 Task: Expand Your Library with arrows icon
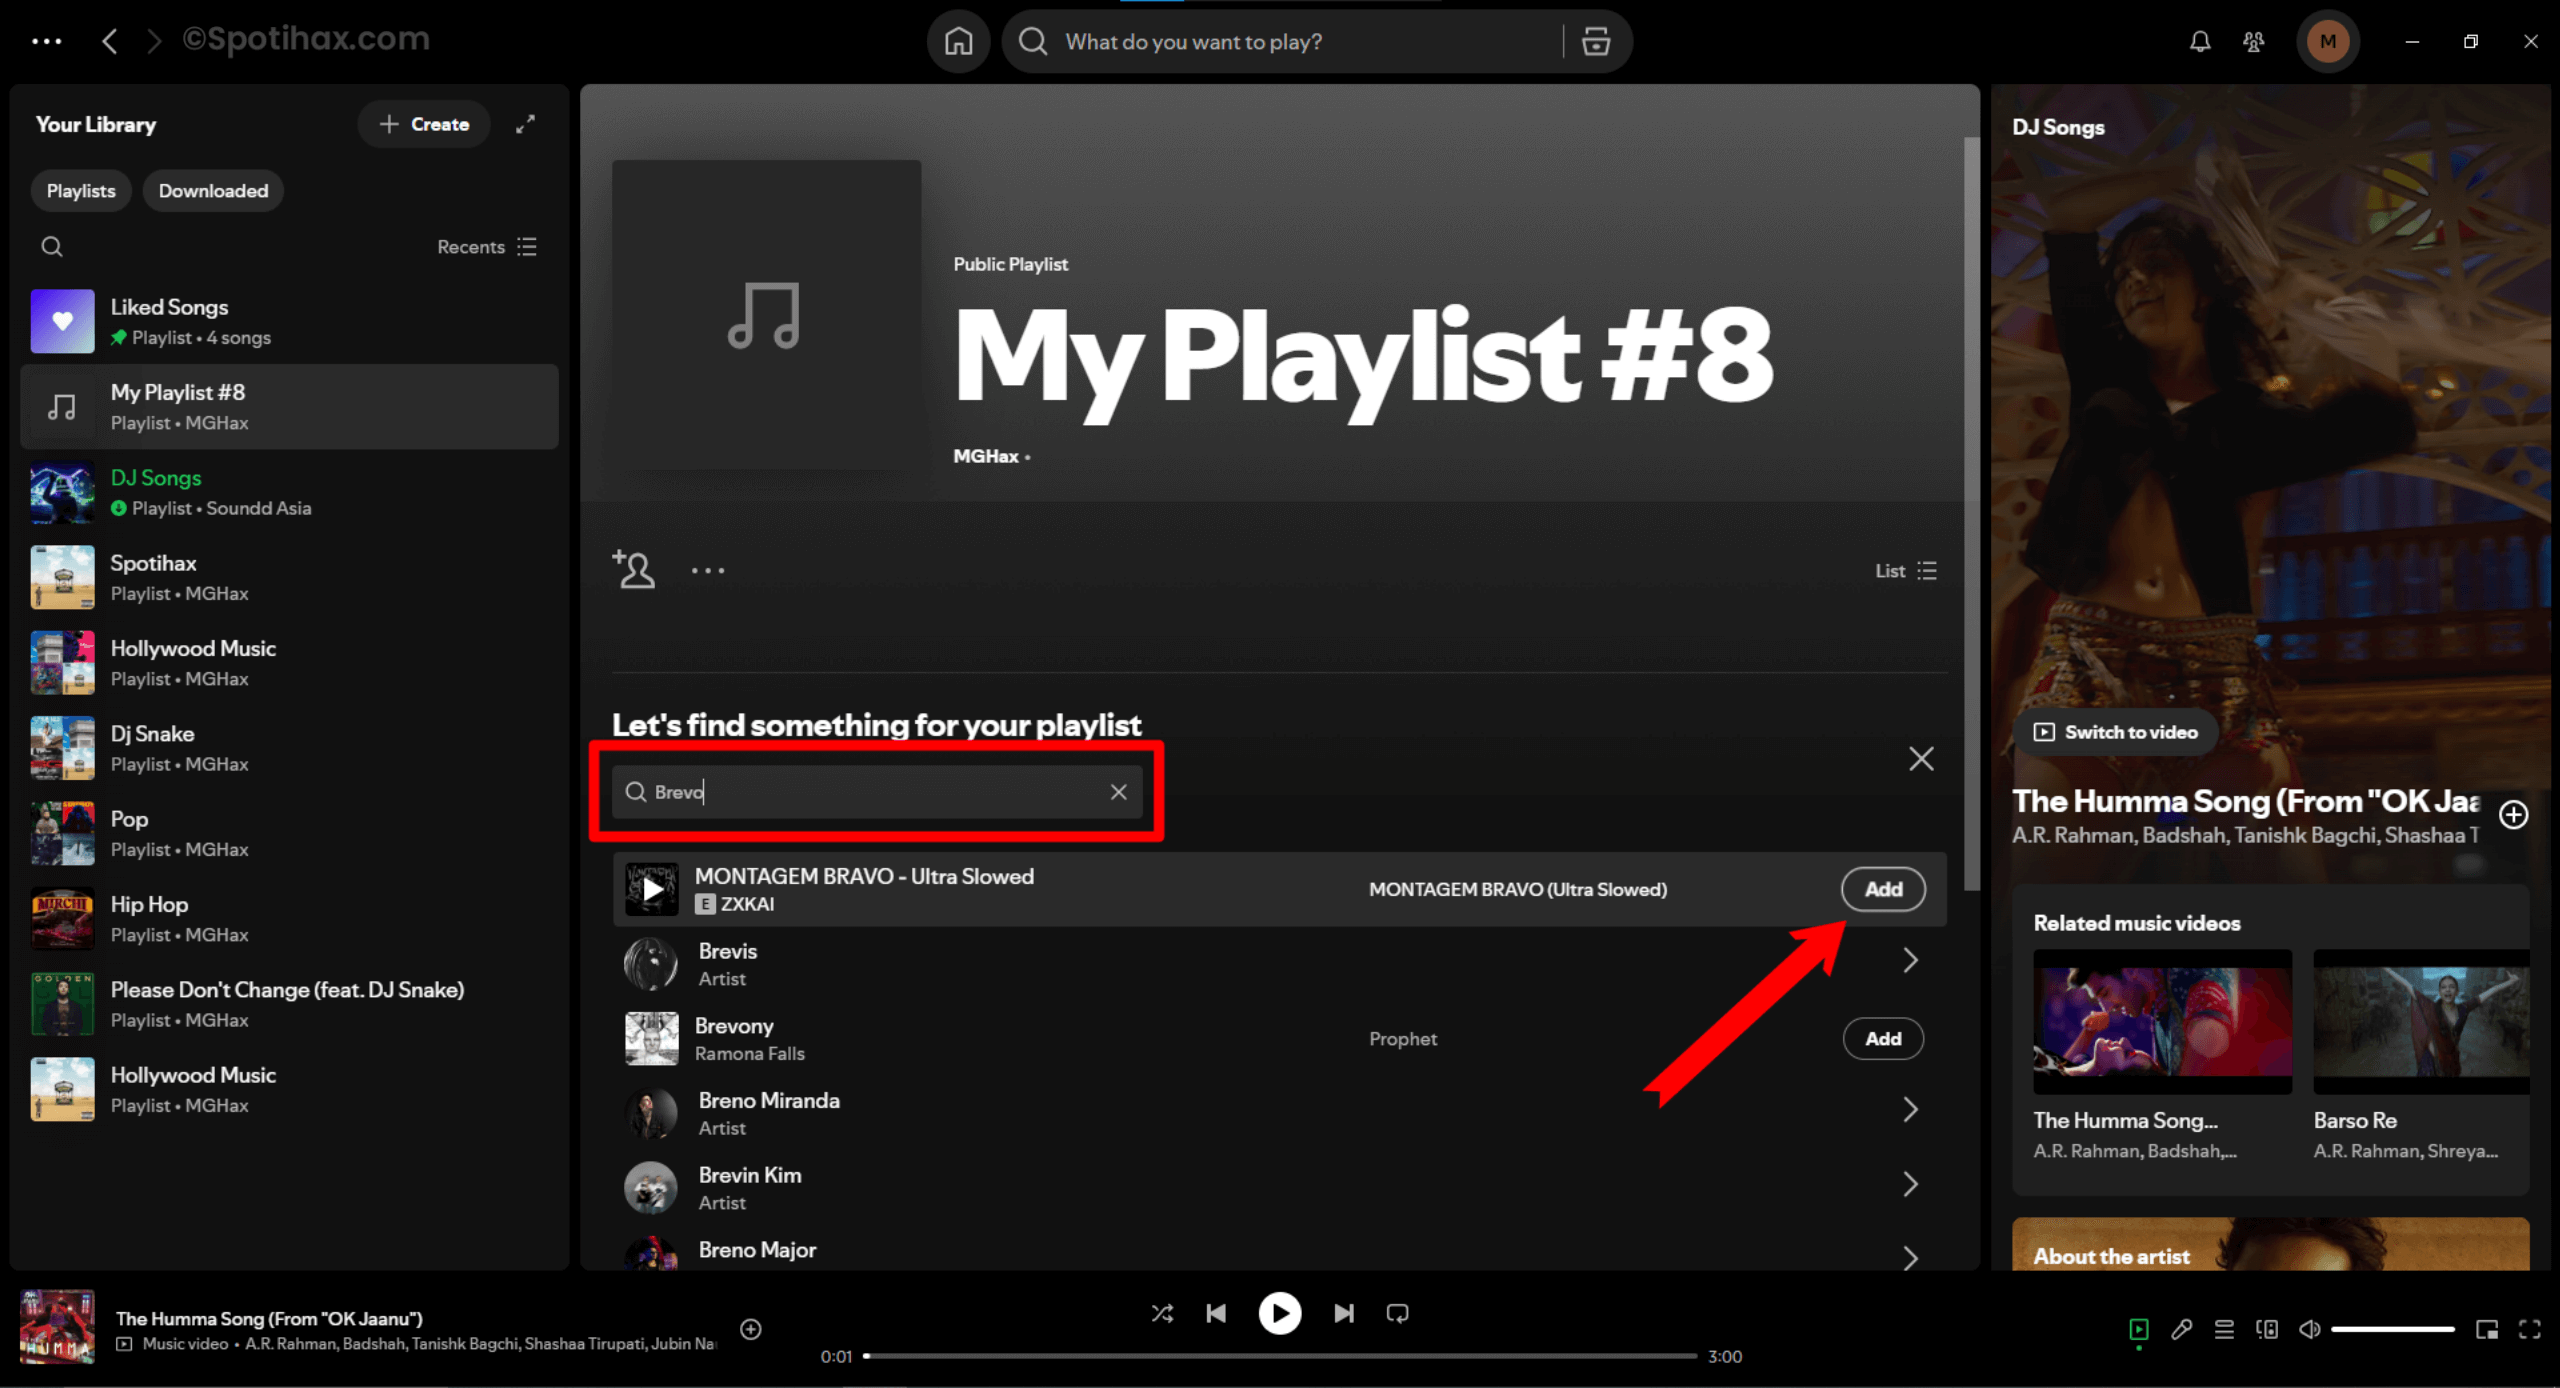pos(525,124)
